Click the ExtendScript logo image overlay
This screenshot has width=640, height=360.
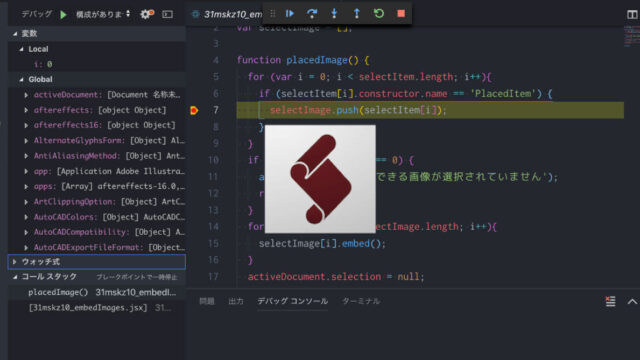pyautogui.click(x=320, y=179)
